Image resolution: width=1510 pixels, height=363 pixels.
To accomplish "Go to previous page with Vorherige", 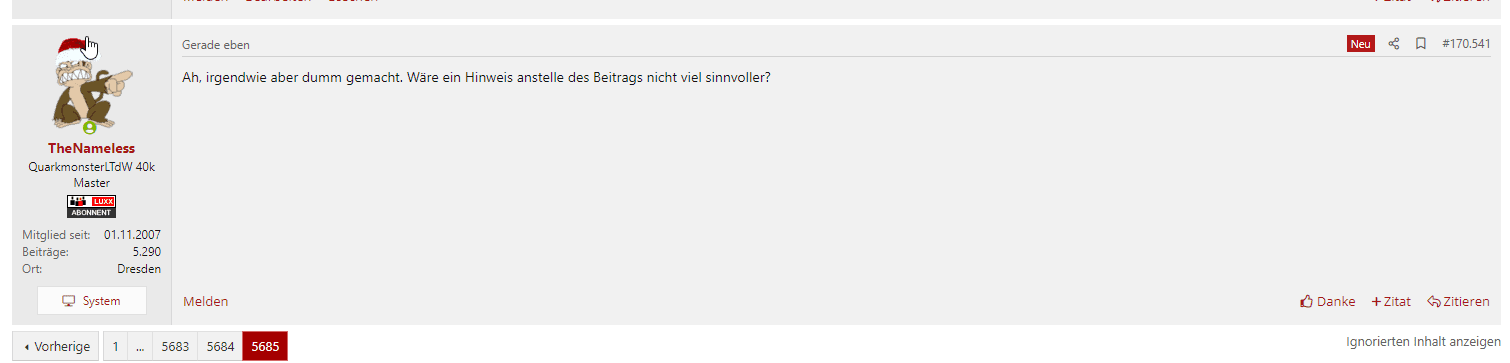I will [x=56, y=346].
